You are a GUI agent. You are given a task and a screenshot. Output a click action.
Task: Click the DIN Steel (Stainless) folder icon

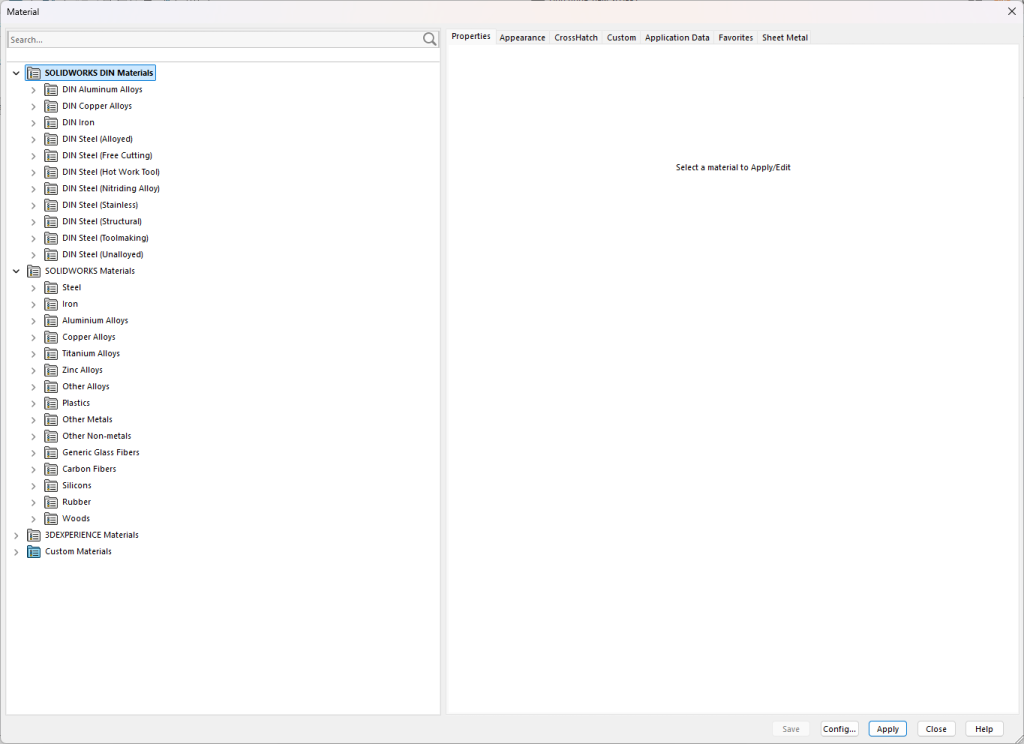(x=51, y=205)
